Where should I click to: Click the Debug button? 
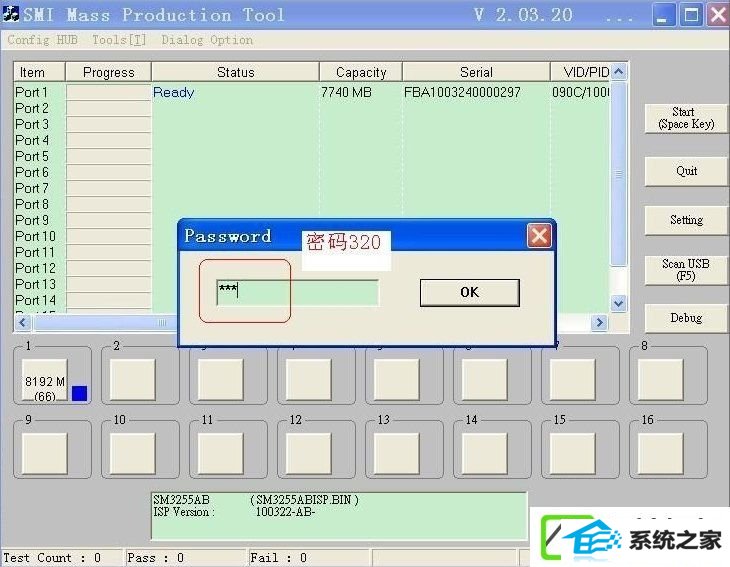pyautogui.click(x=686, y=318)
